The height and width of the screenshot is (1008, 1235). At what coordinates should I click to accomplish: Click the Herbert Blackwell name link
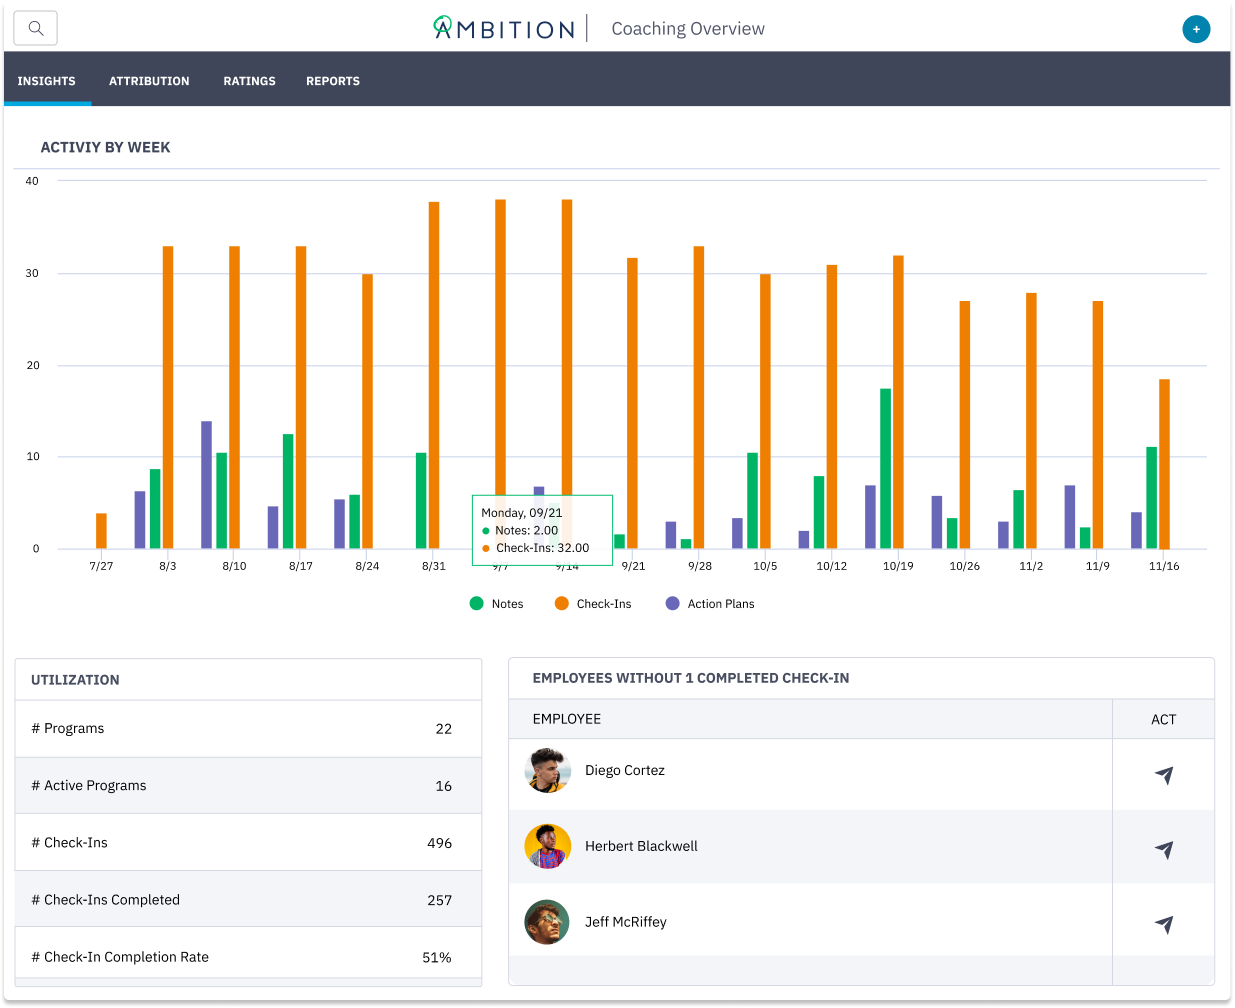(641, 846)
